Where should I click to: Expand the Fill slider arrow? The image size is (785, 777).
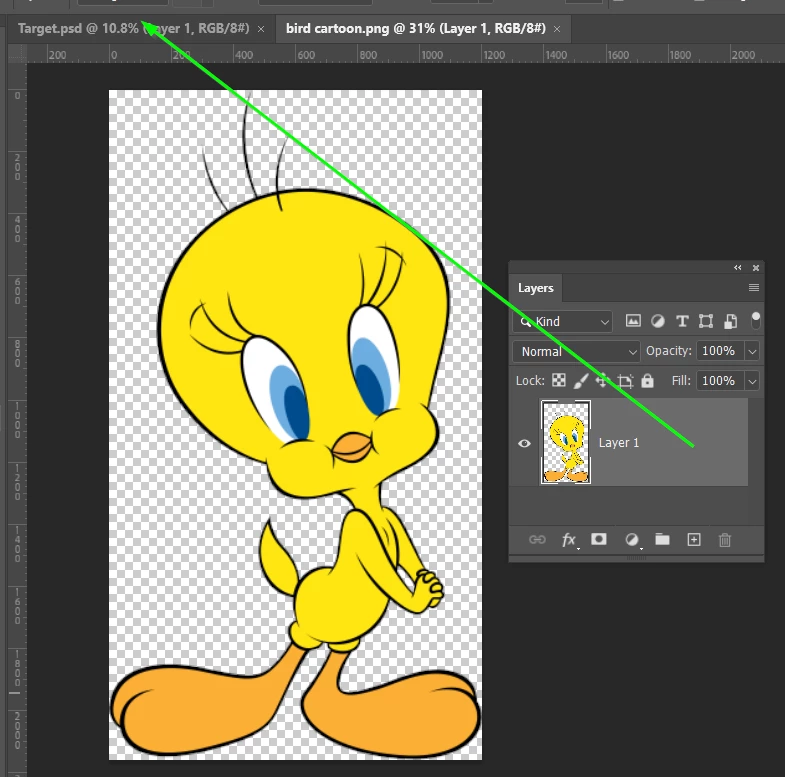(752, 381)
